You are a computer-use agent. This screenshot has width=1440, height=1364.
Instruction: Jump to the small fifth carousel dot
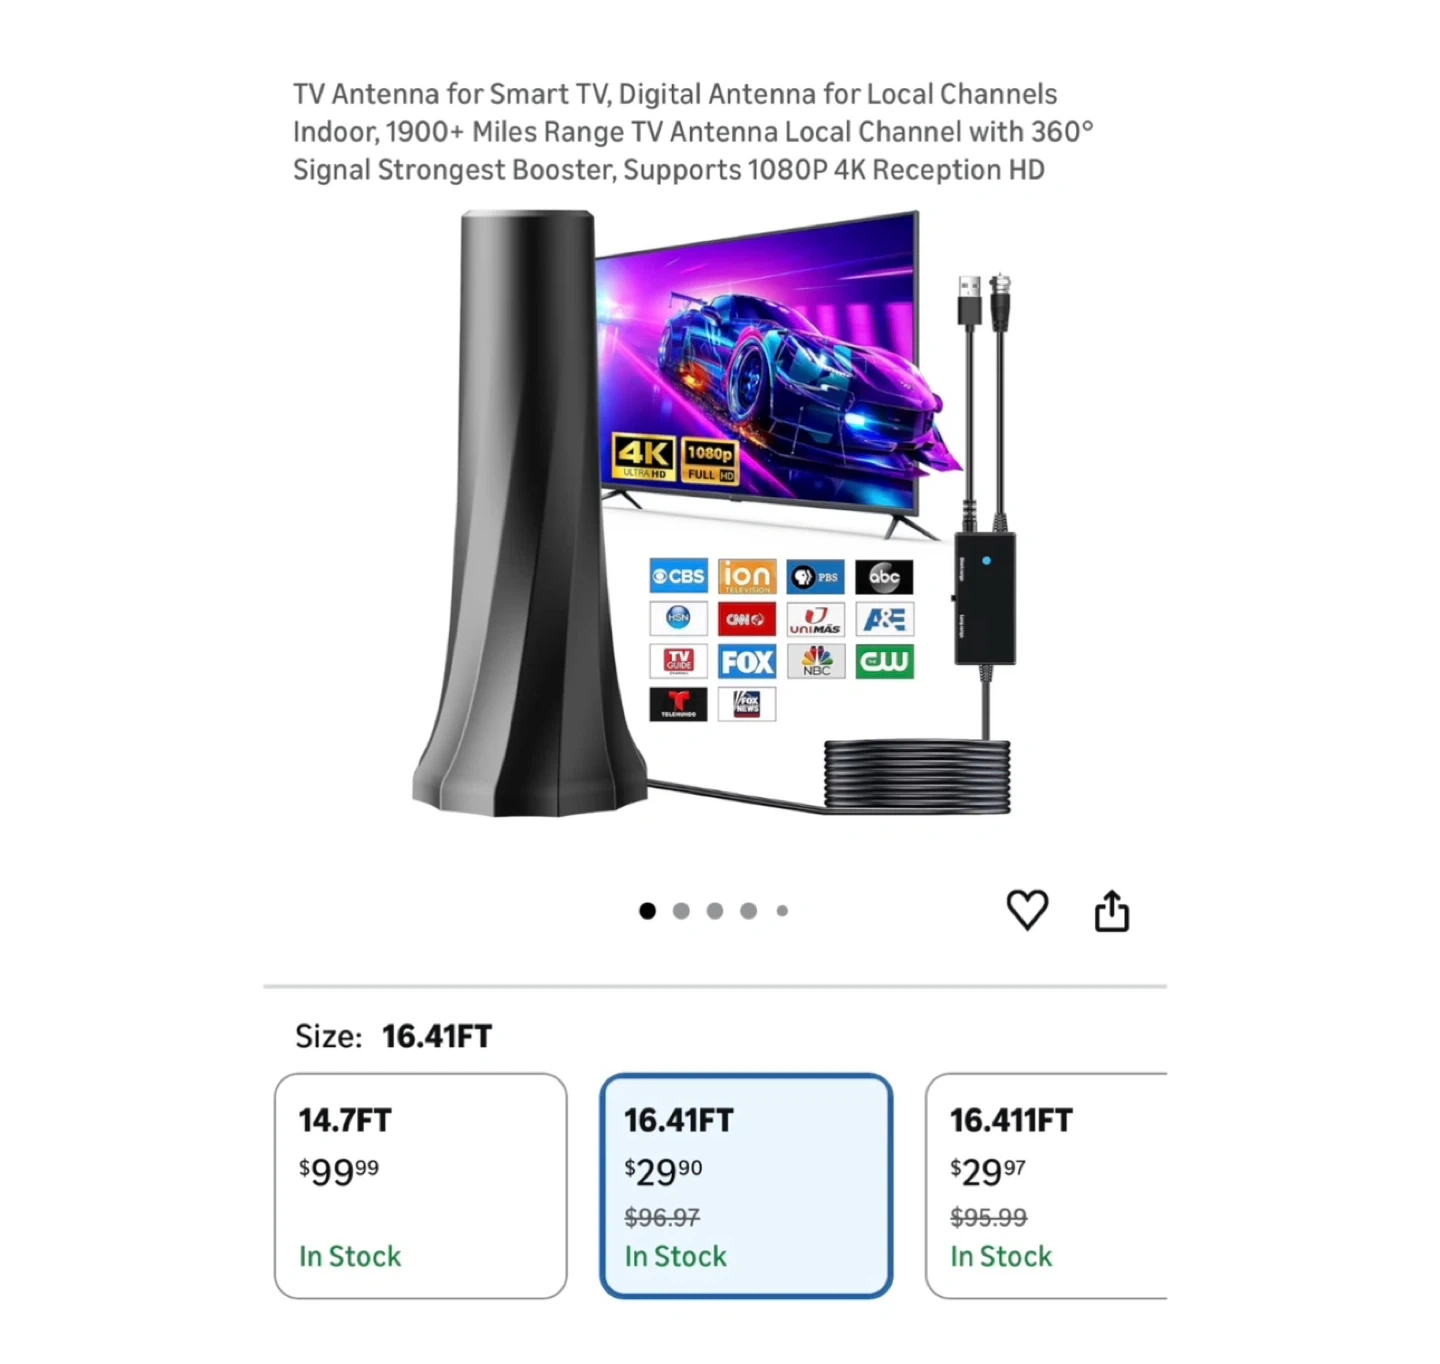[x=782, y=911]
